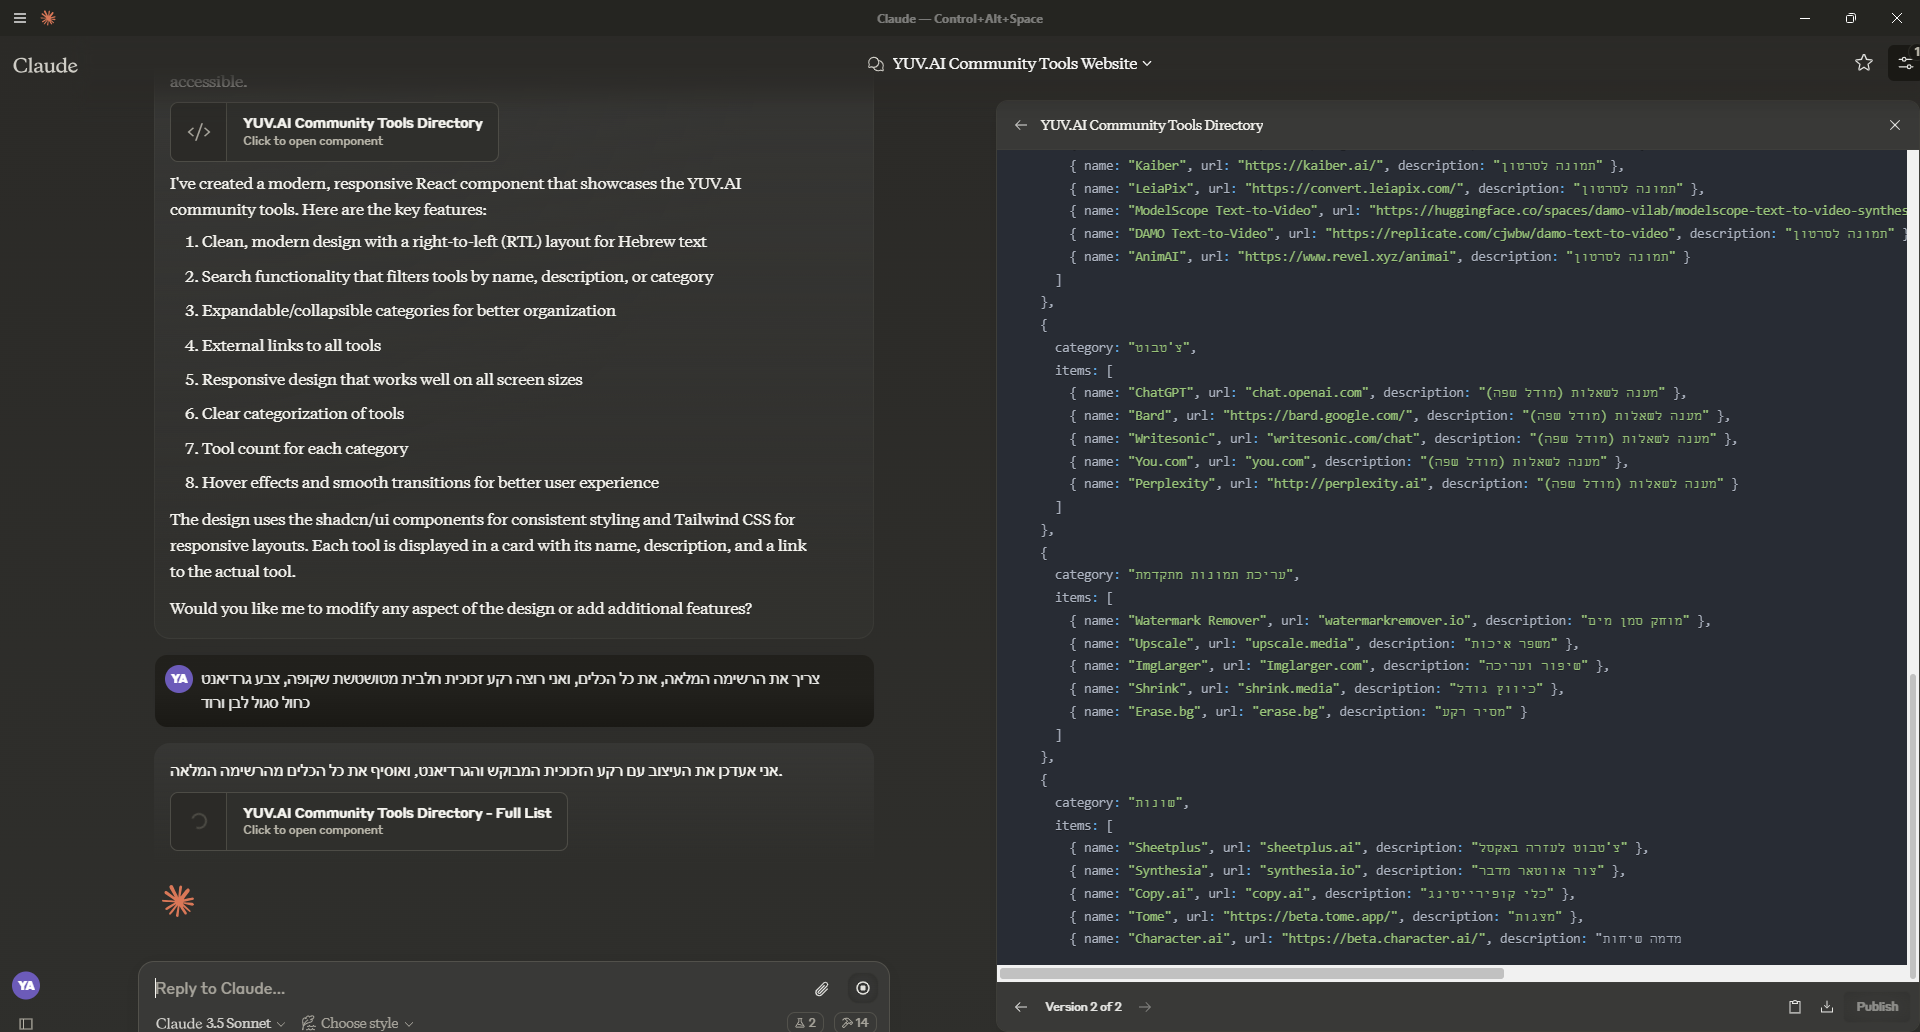Screen dimensions: 1920x1032
Task: Close the YUV.AI Community Tools Directory artifact panel
Action: pos(1895,125)
